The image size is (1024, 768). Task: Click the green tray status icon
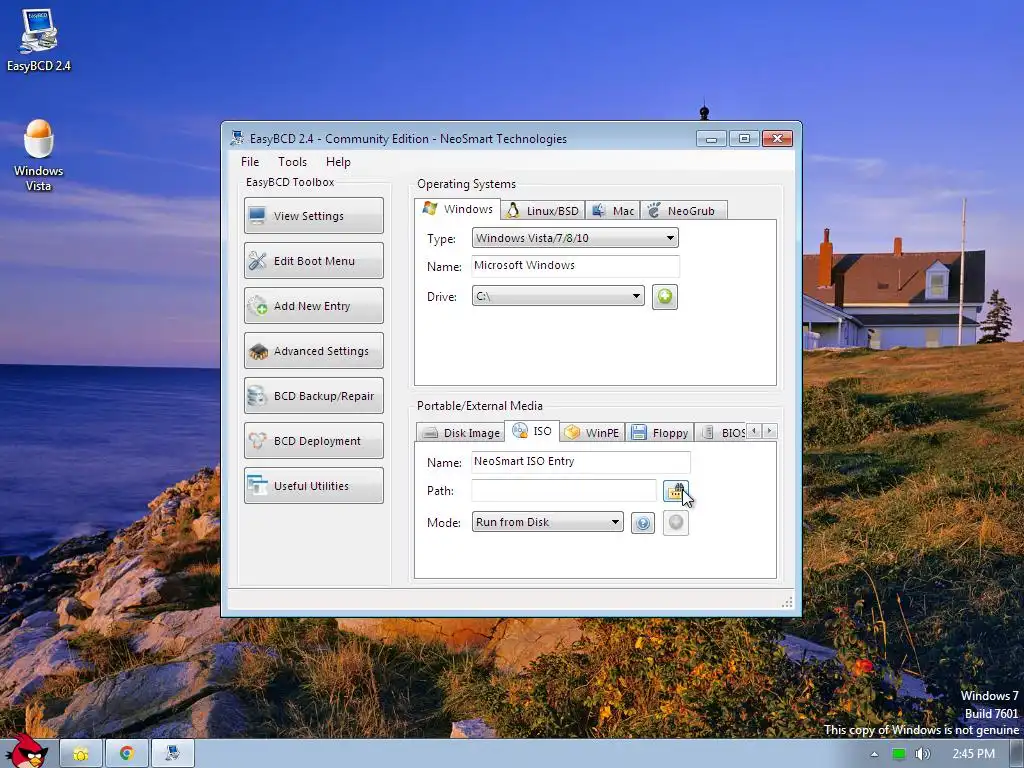(x=899, y=754)
